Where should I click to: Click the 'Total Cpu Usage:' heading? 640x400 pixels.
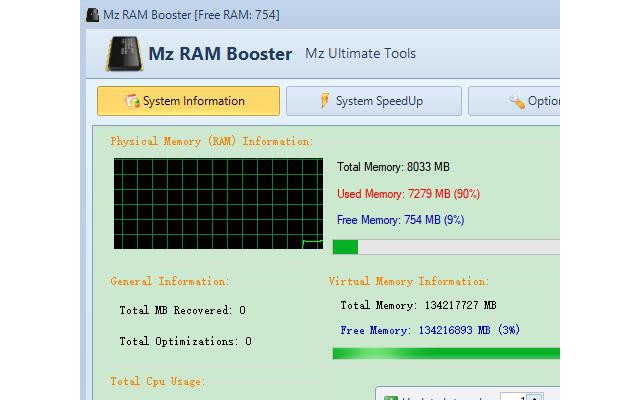(x=158, y=381)
